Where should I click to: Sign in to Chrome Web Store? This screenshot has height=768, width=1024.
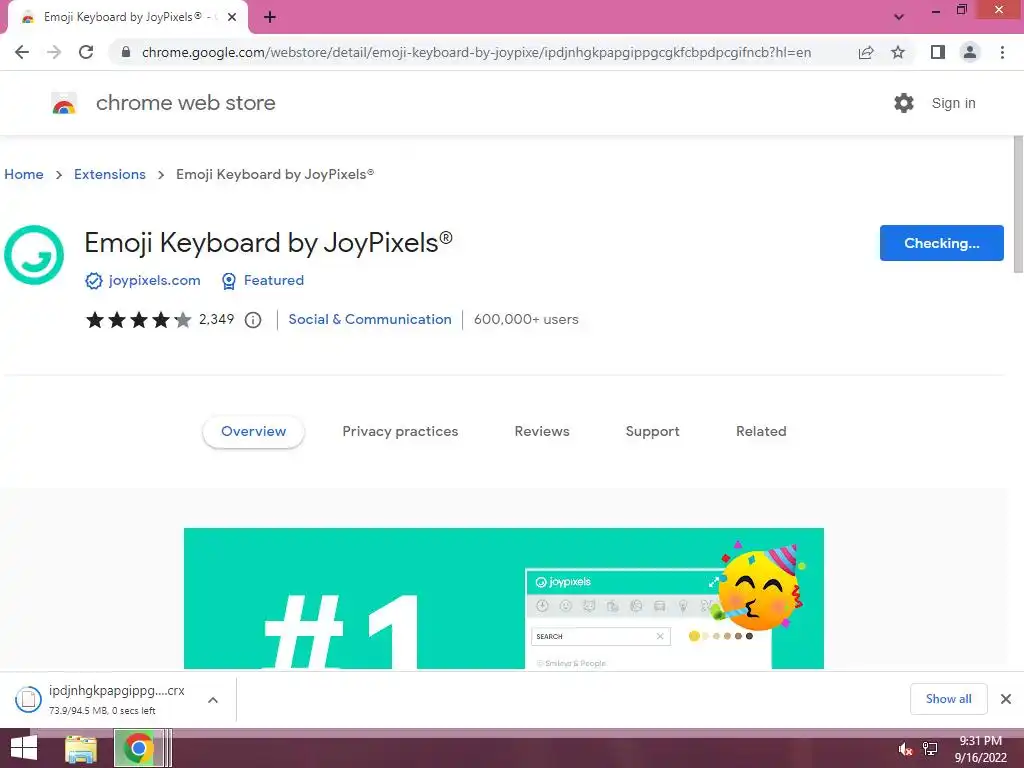click(x=953, y=103)
